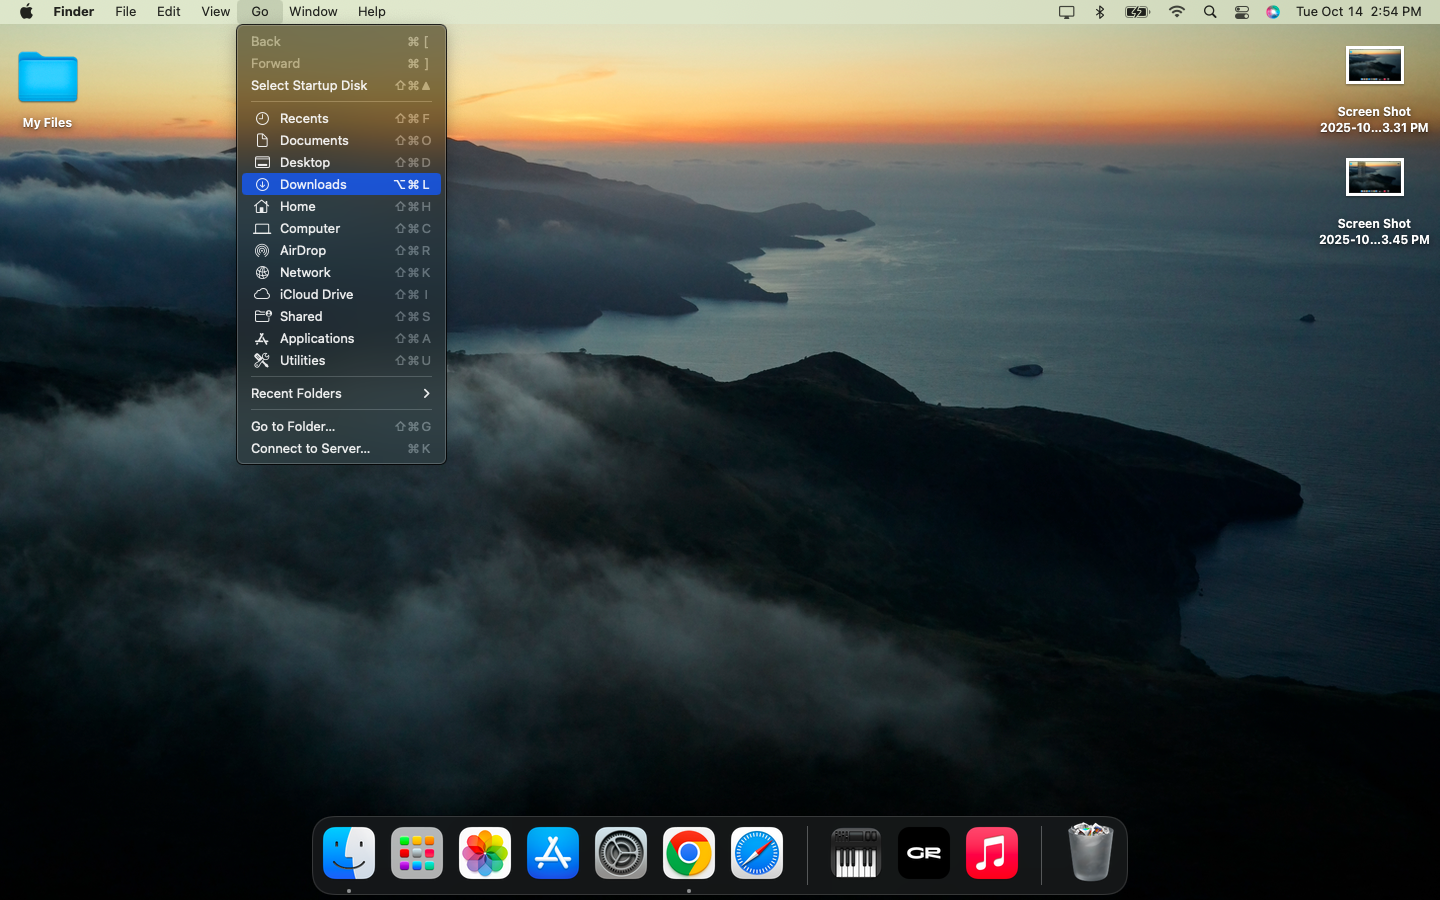This screenshot has height=900, width=1440.
Task: Open Trash in the Dock
Action: [x=1090, y=852]
